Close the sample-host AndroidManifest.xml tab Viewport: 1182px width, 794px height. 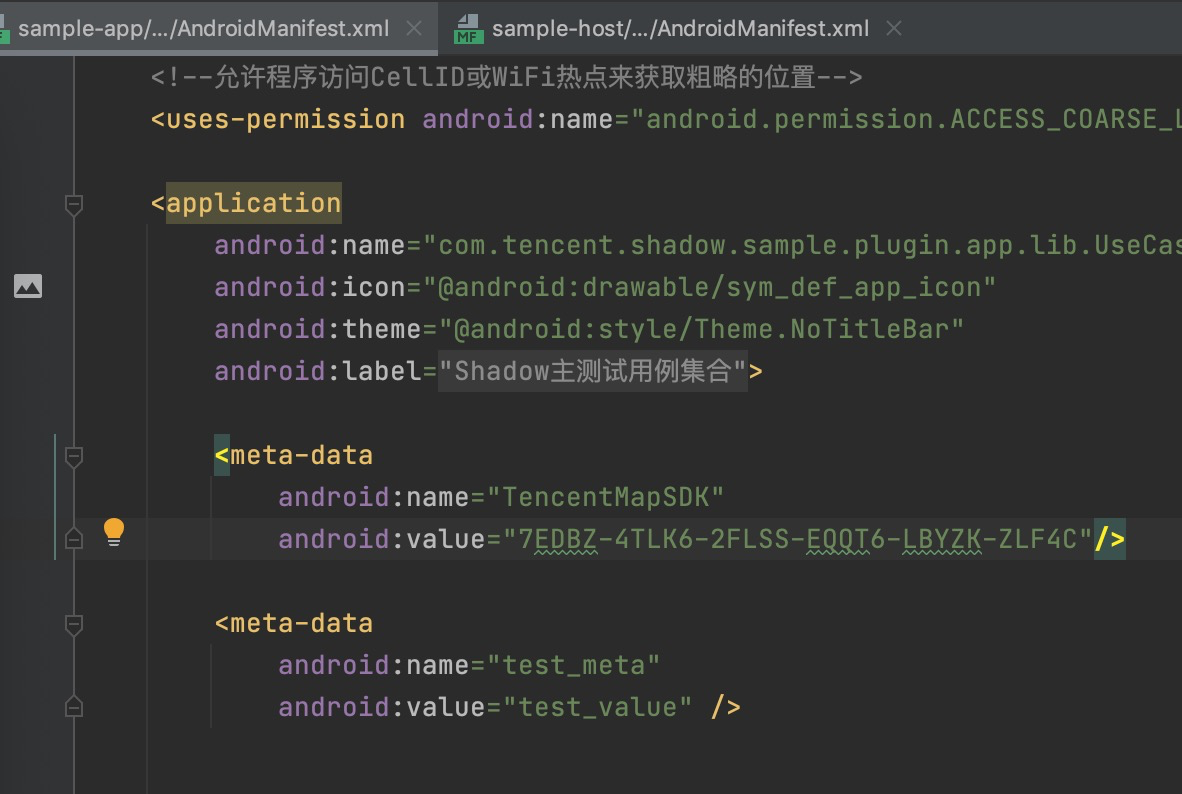coord(893,28)
